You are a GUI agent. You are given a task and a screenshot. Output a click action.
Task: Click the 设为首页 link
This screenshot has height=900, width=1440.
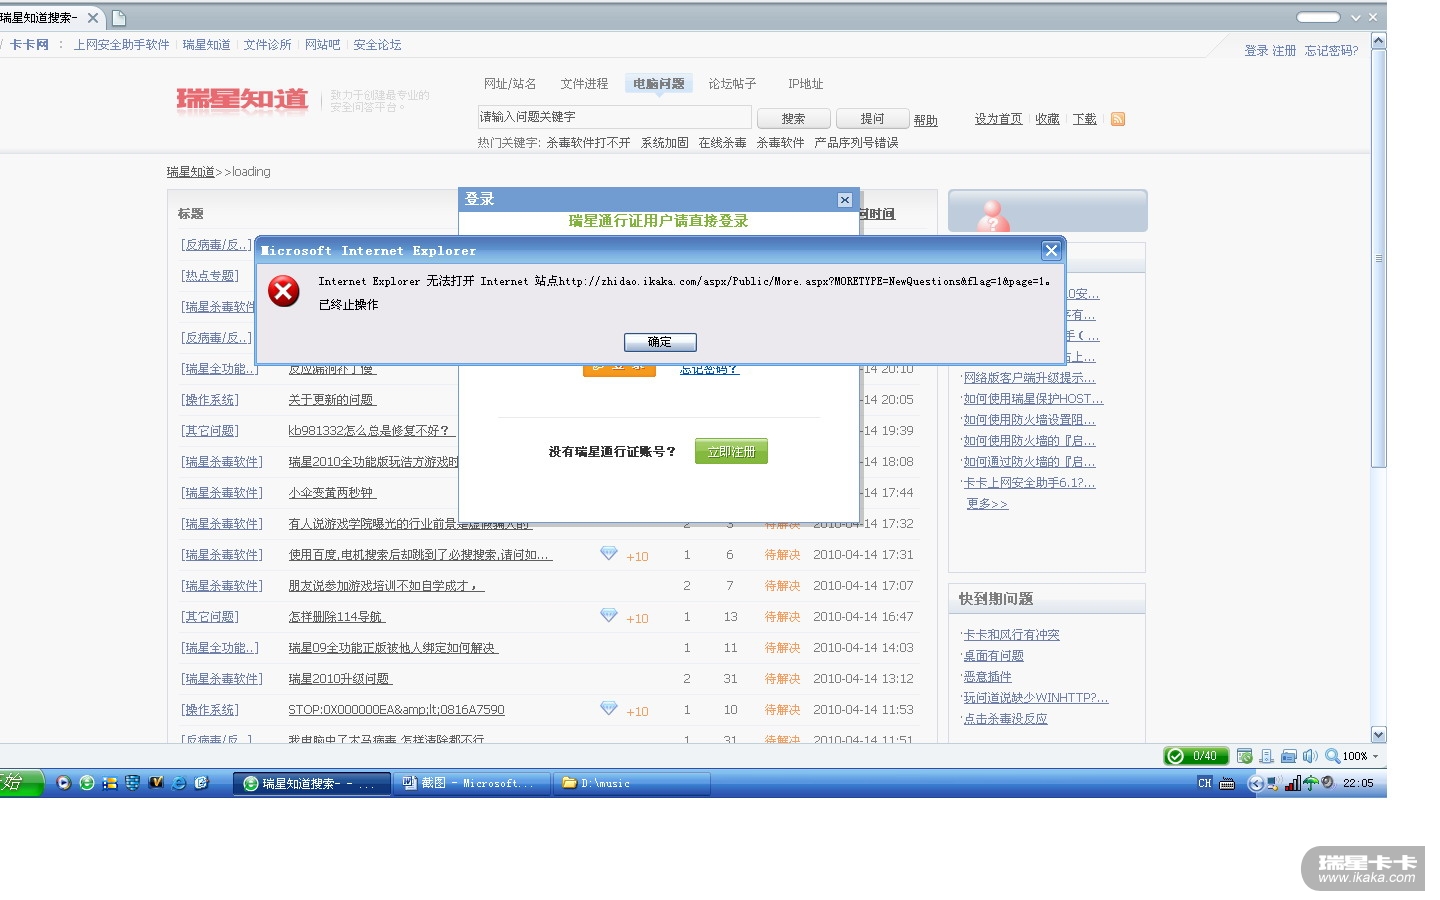[x=999, y=119]
